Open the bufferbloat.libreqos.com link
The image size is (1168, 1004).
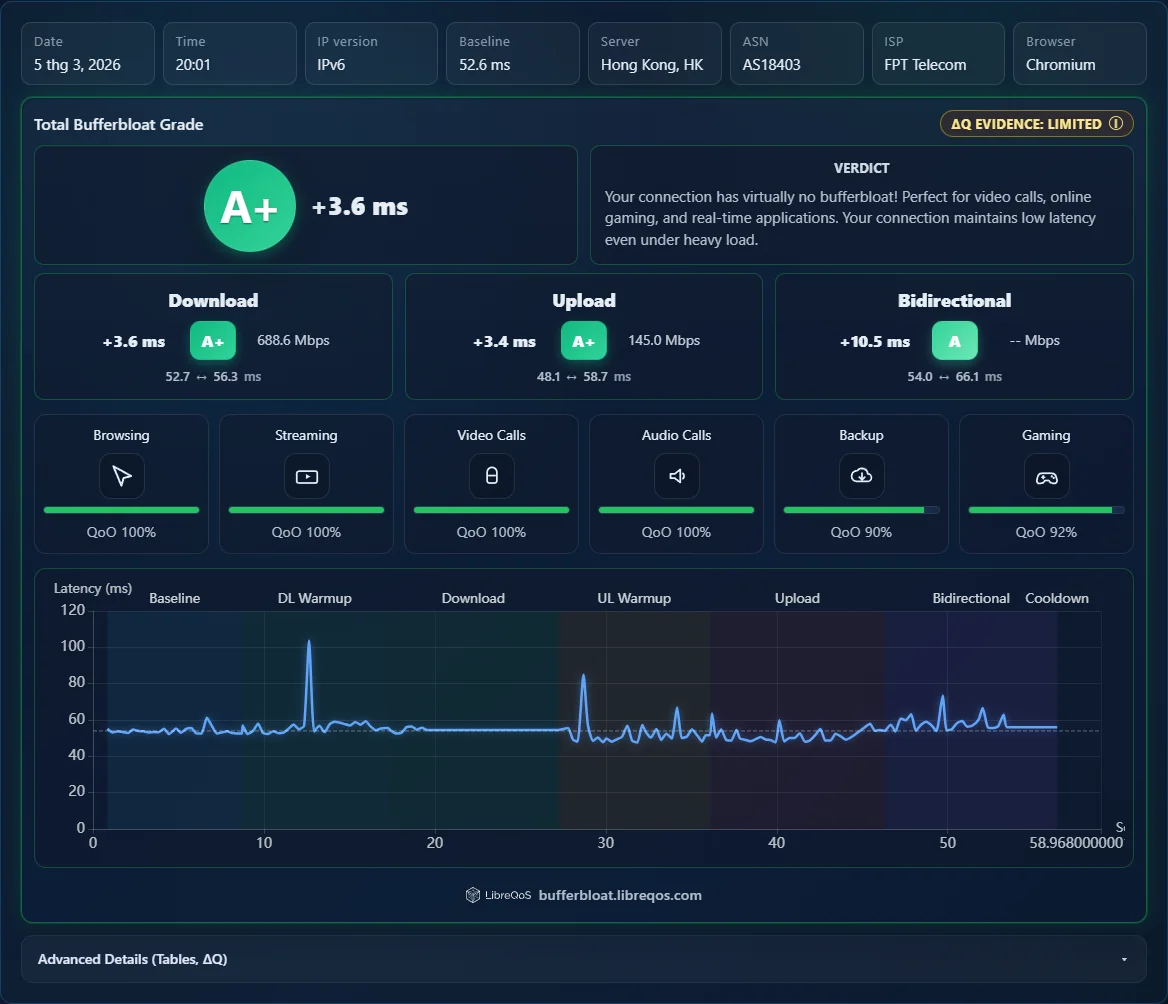click(620, 895)
